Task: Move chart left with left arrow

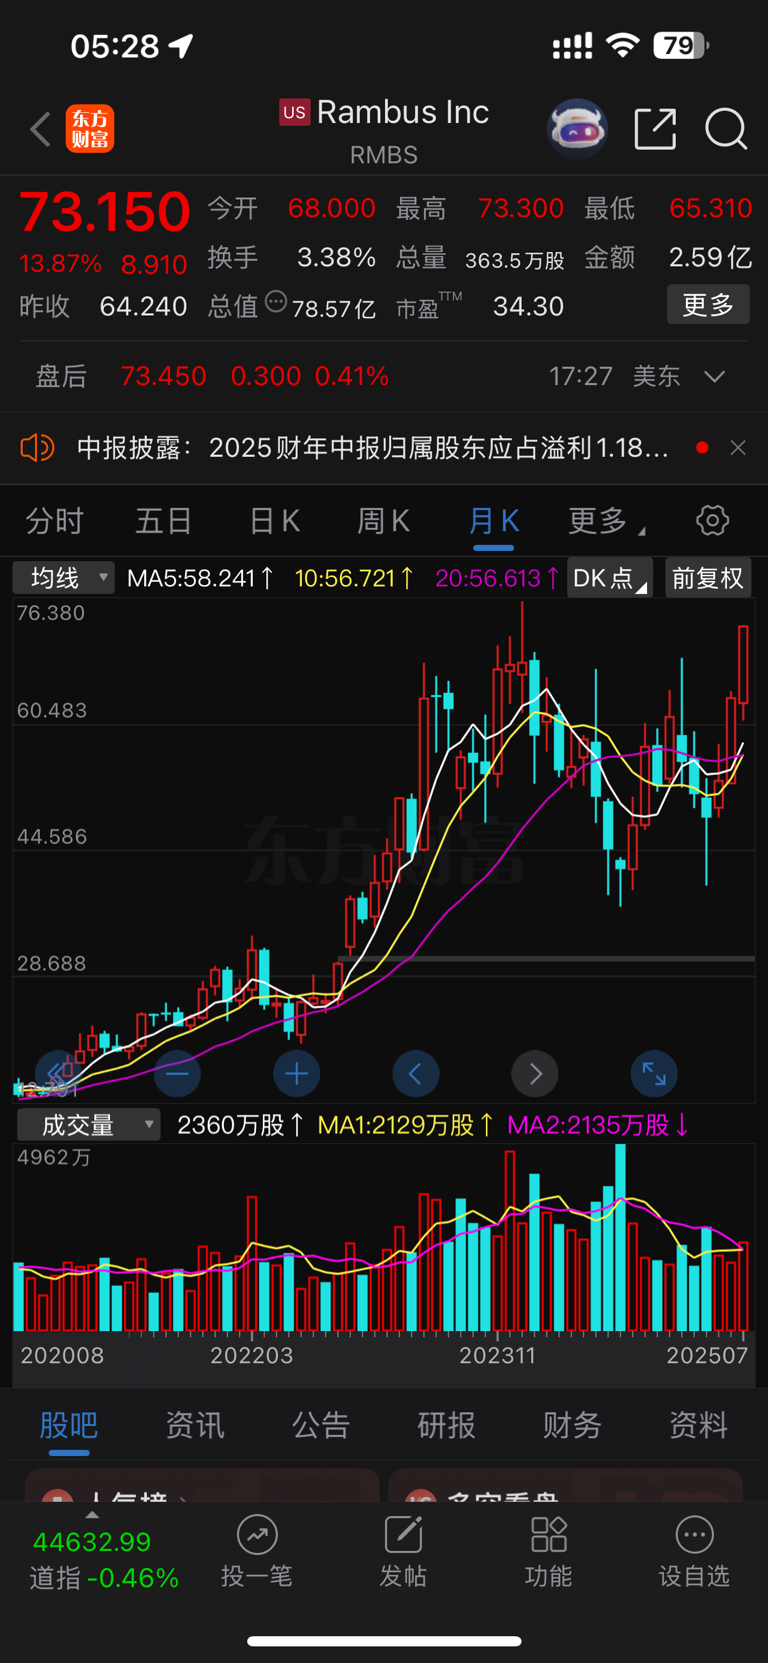Action: (415, 1074)
